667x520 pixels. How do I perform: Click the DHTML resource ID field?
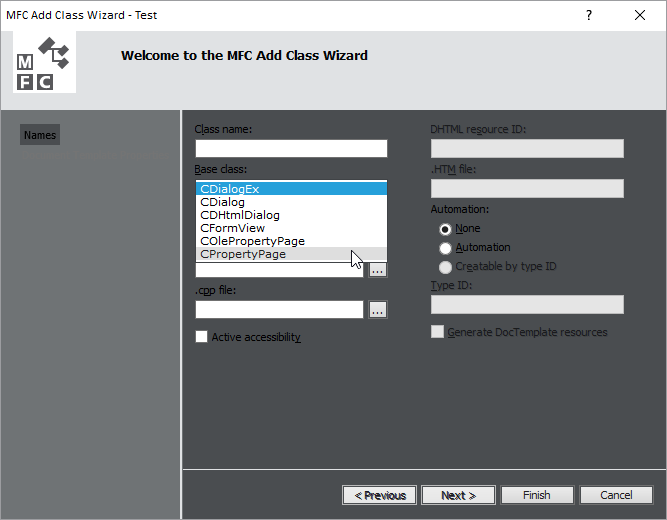click(x=527, y=149)
